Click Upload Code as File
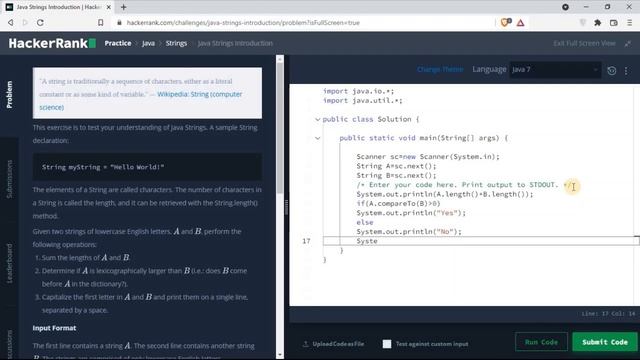This screenshot has width=640, height=360. pyautogui.click(x=334, y=344)
